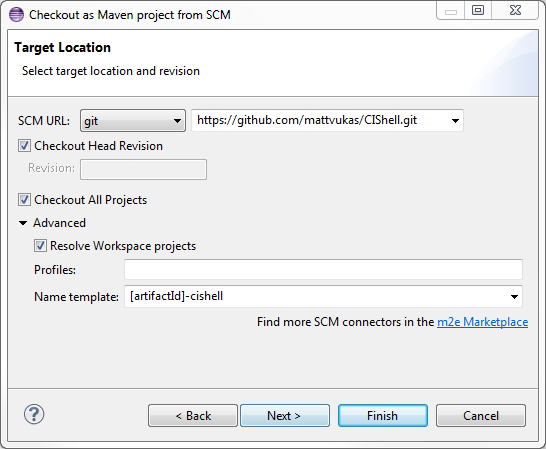Click the Eclipse icon in title bar
546x449 pixels.
[16, 15]
